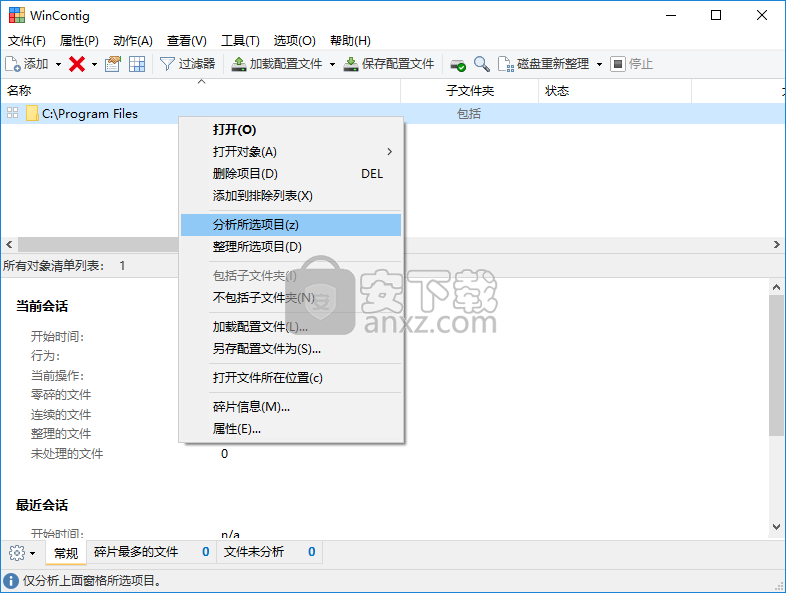
Task: Click the 未处理的文件 label
Action: (x=67, y=454)
